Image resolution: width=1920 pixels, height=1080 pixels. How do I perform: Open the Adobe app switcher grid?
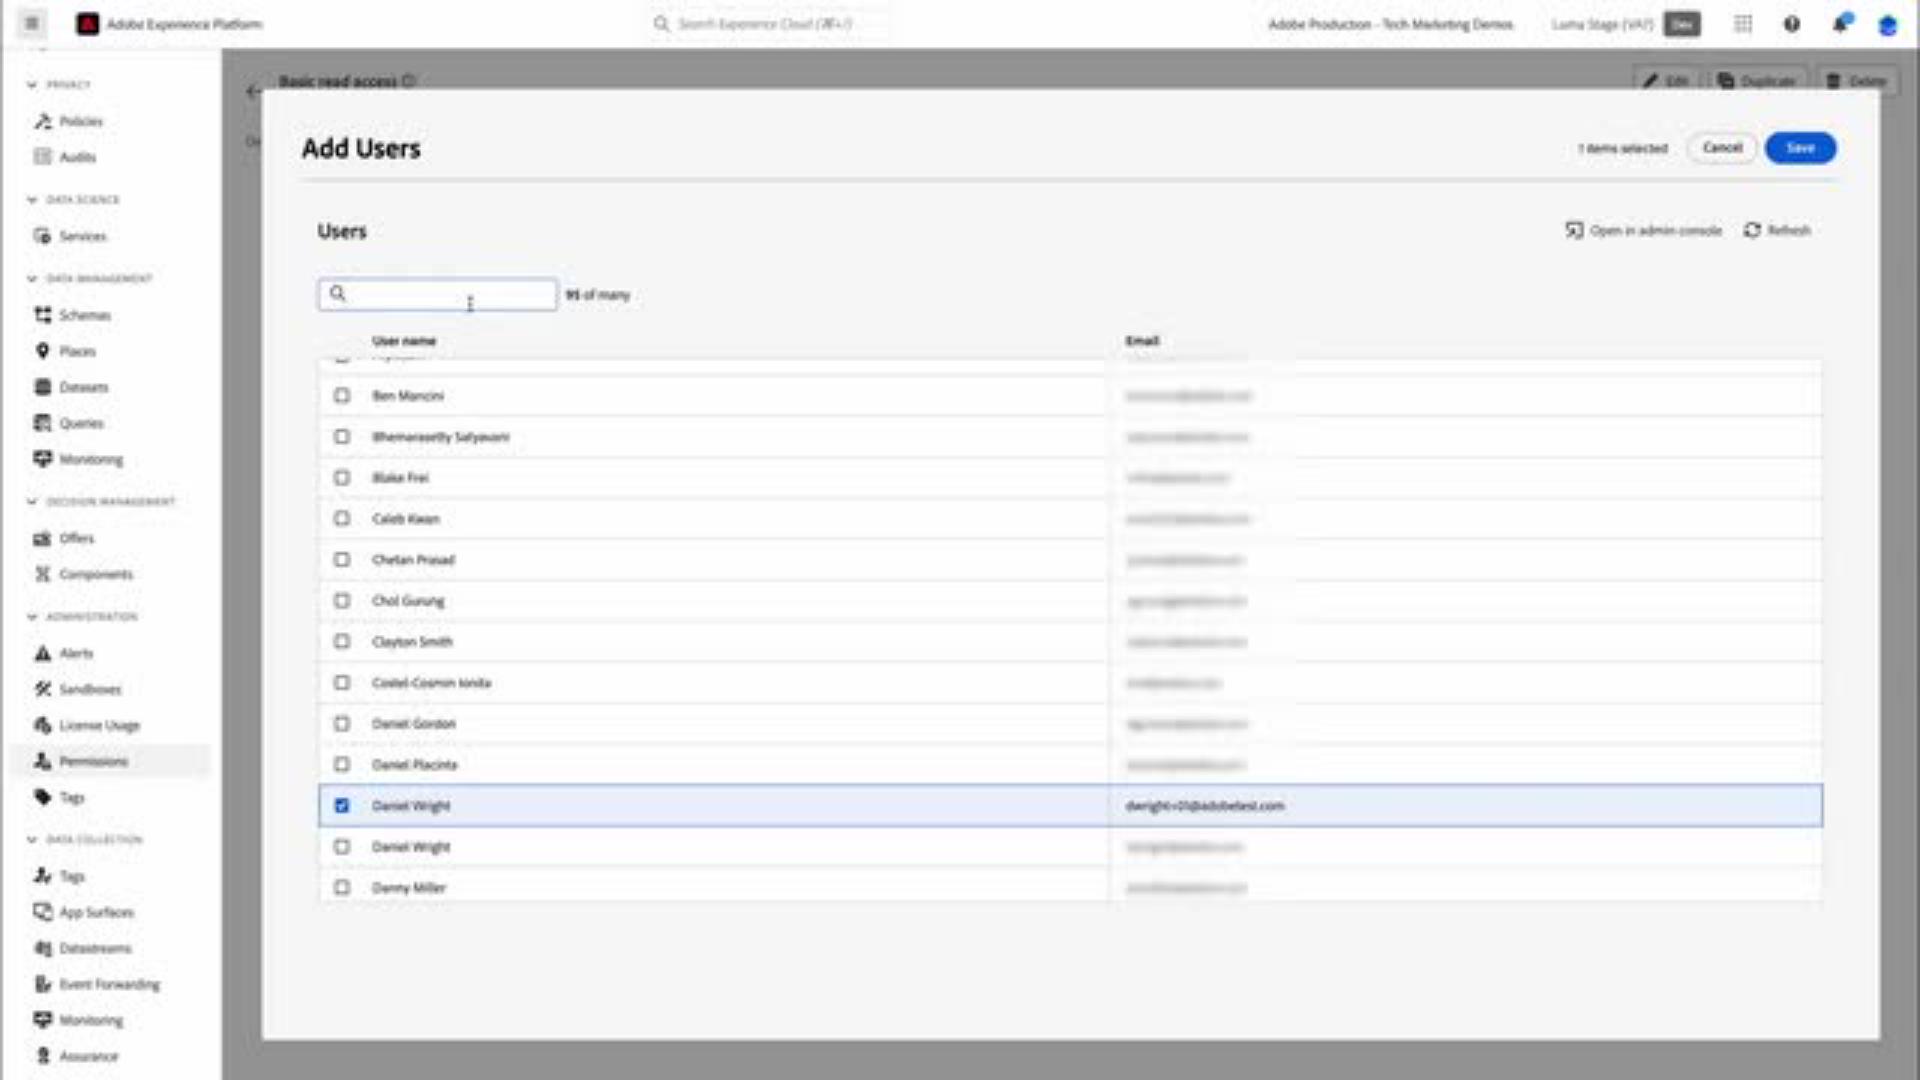point(1743,24)
